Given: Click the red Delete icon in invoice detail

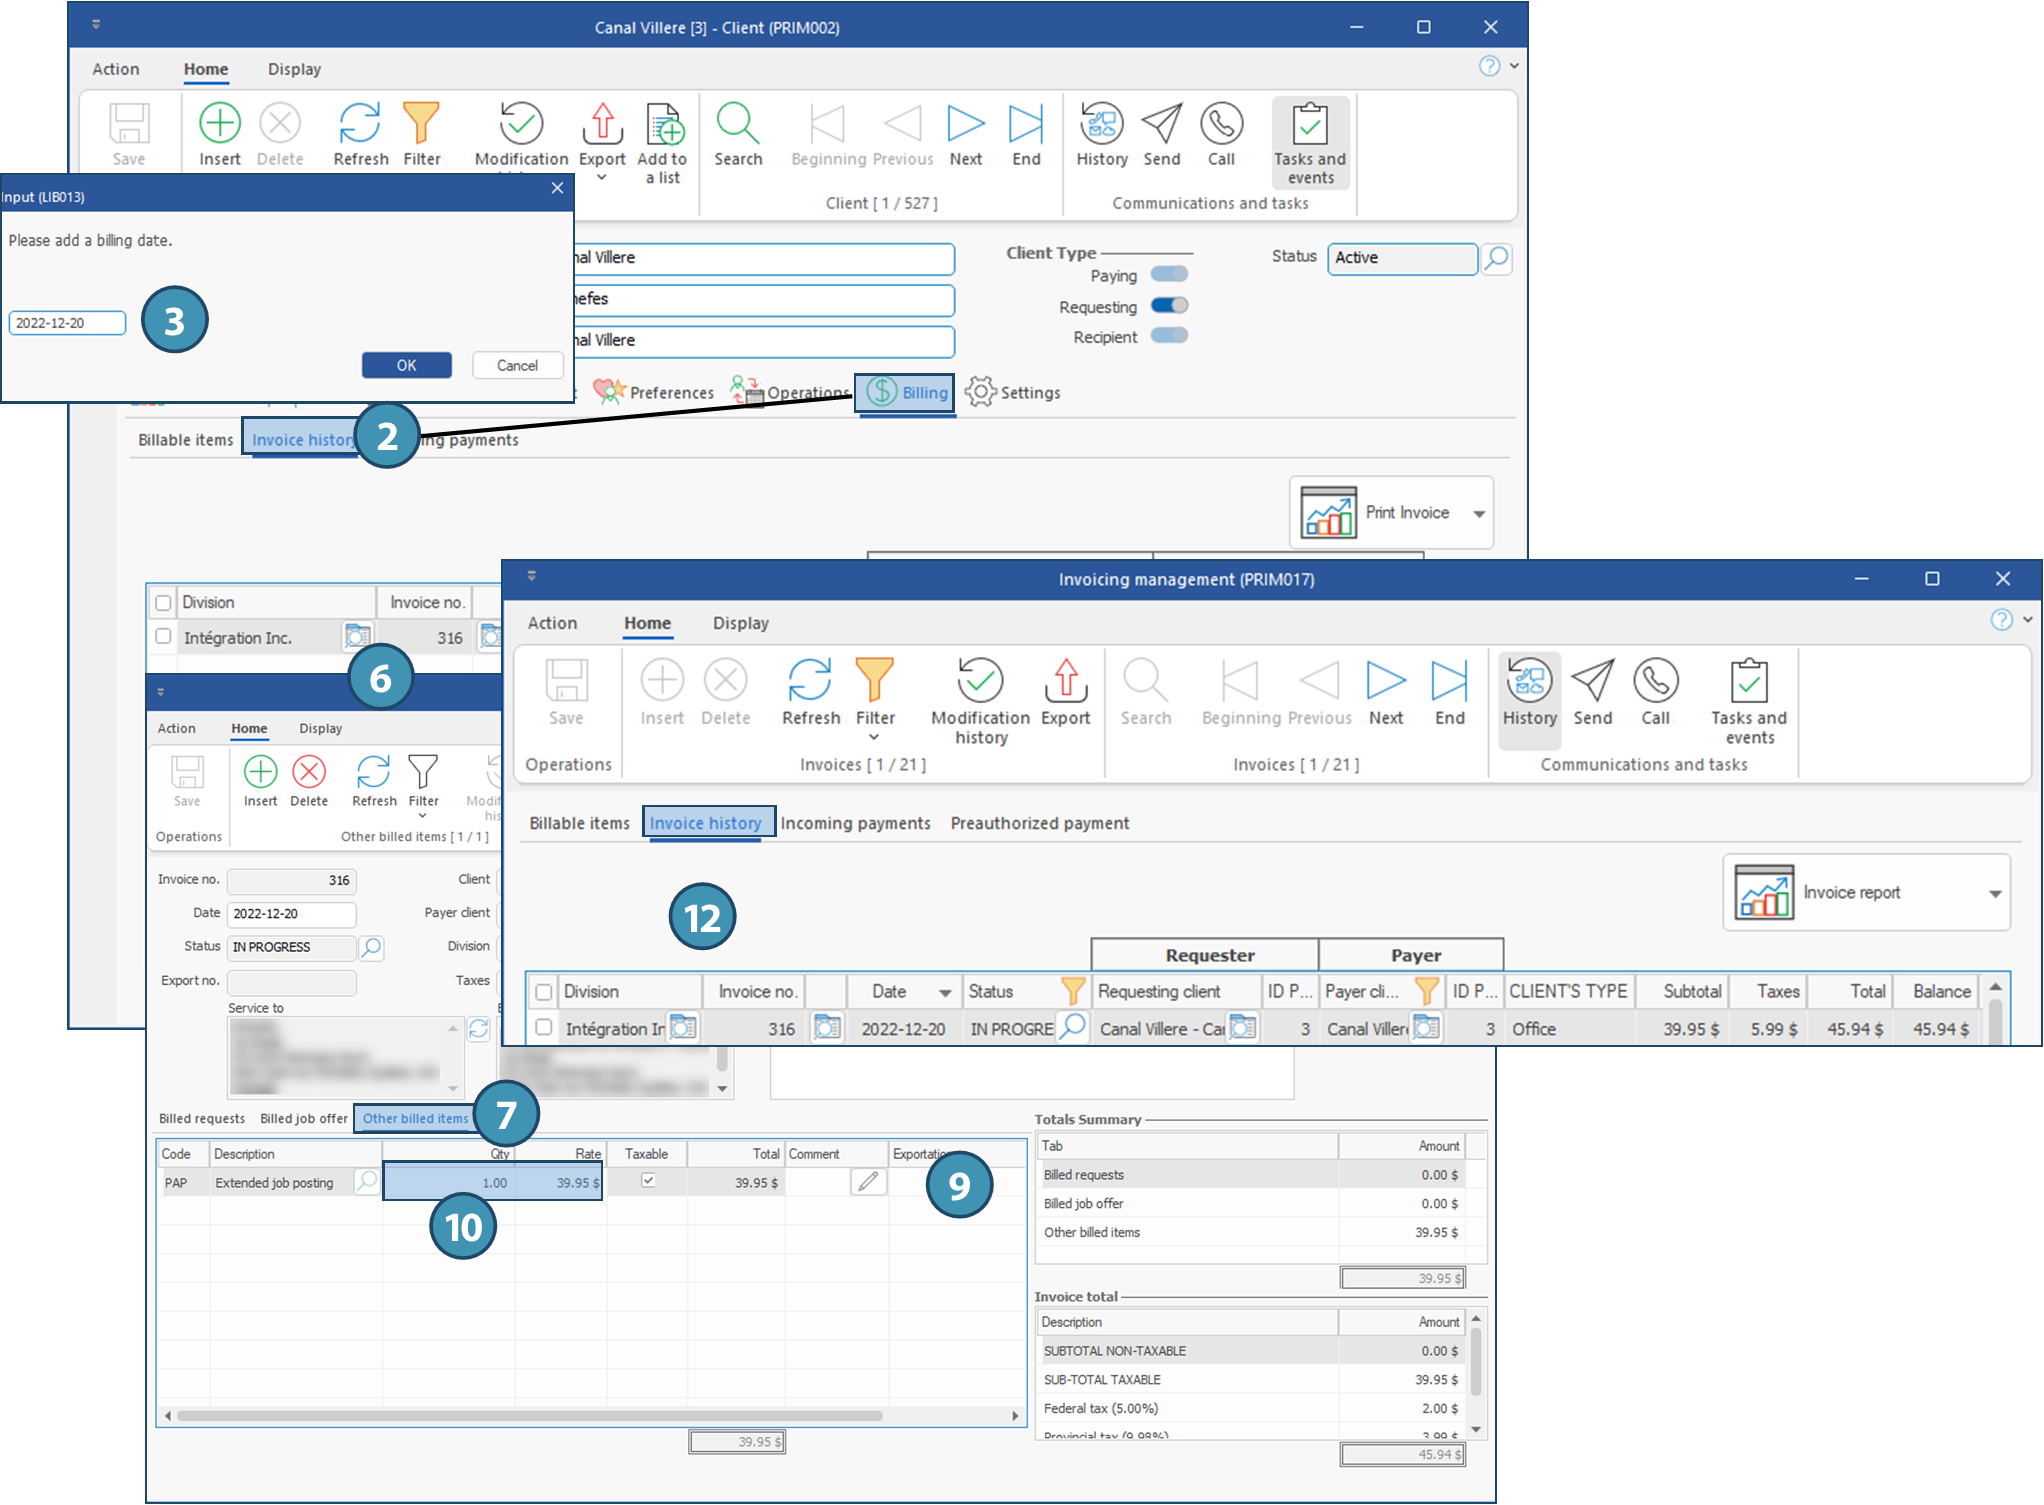Looking at the screenshot, I should [x=309, y=773].
